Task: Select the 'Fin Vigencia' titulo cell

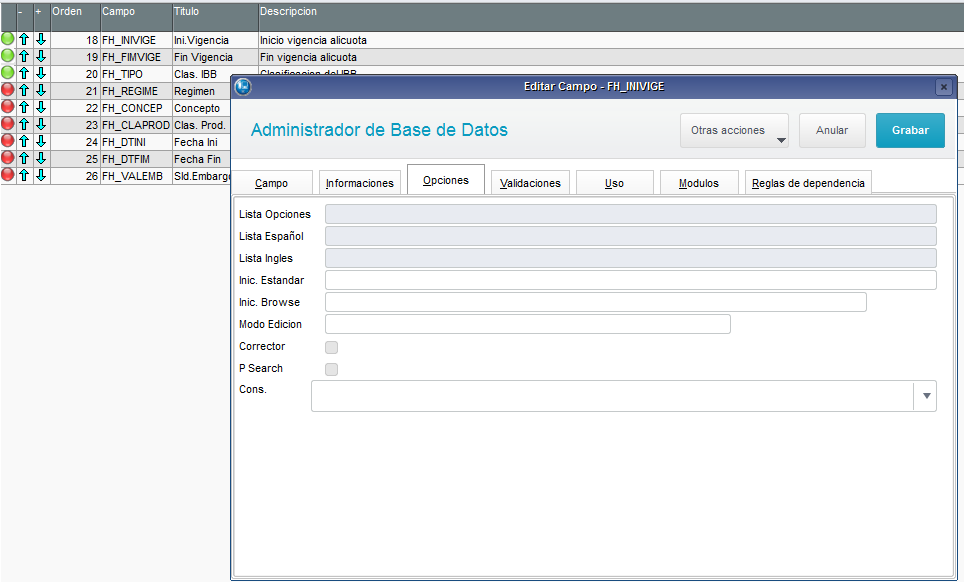Action: coord(215,57)
